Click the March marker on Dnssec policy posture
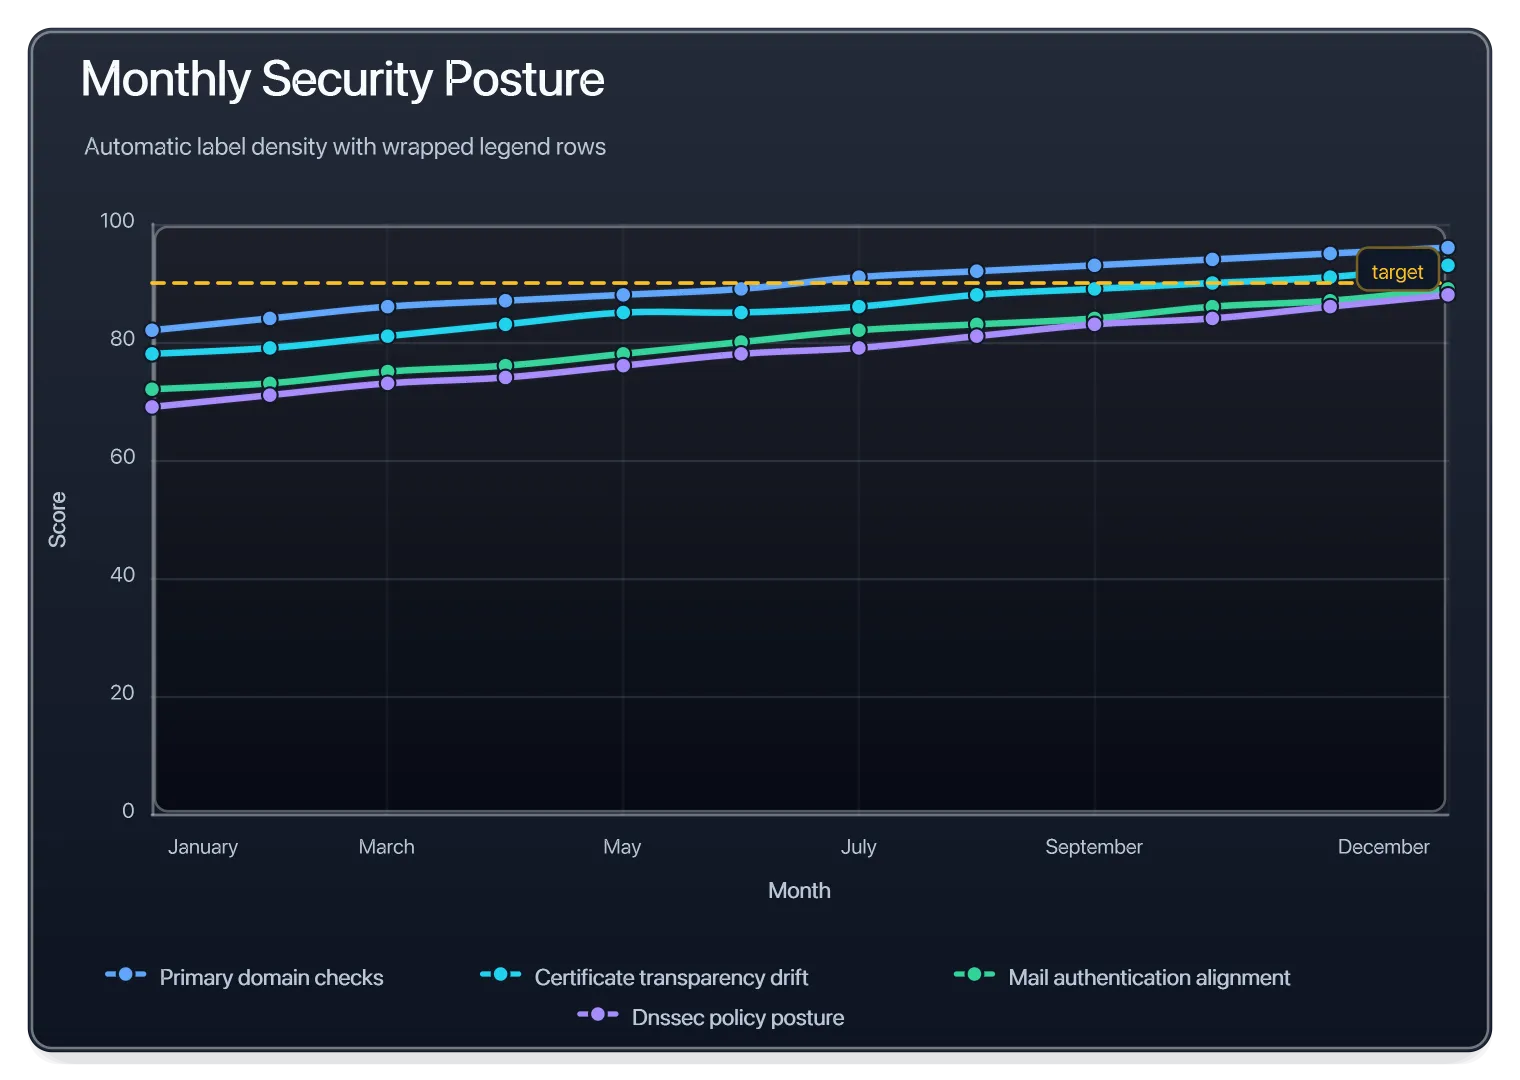The width and height of the screenshot is (1520, 1080). [387, 383]
